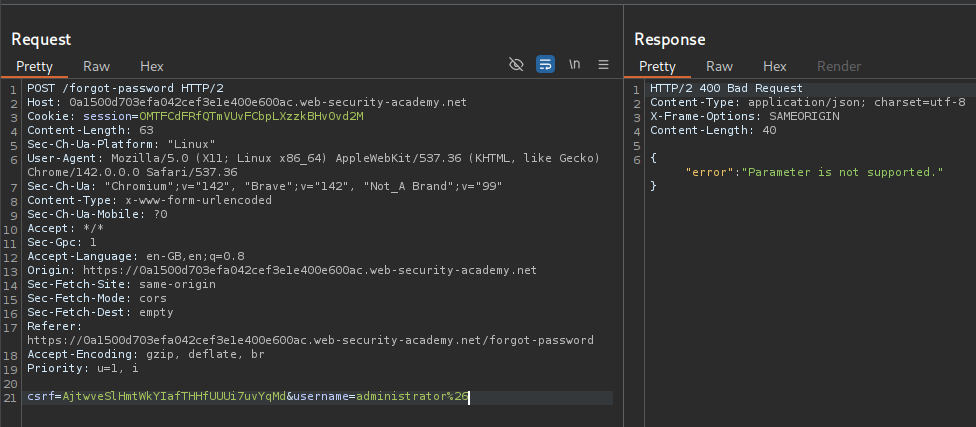Toggle the \n non-printable characters button
The height and width of the screenshot is (427, 976).
(x=574, y=64)
